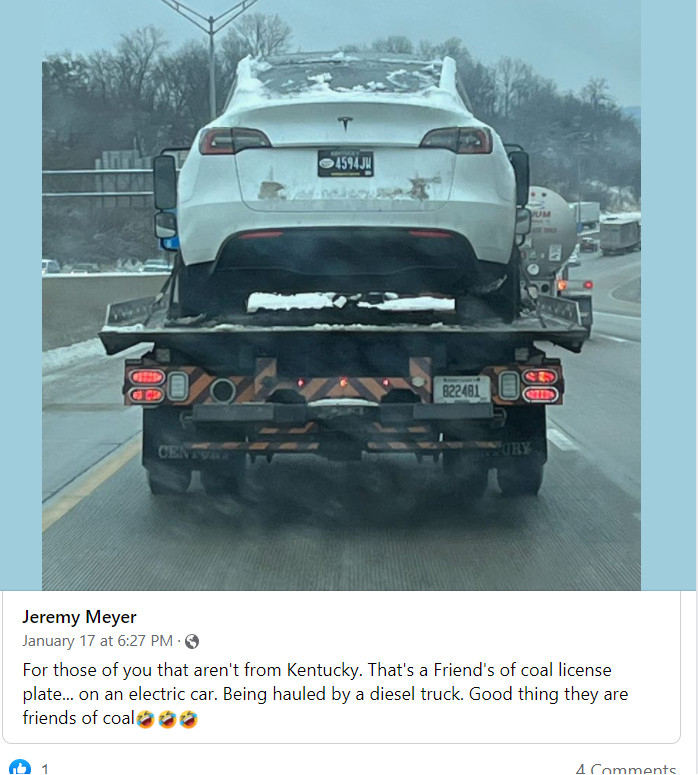
Task: Click the 822481 tow truck plate
Action: 461,389
